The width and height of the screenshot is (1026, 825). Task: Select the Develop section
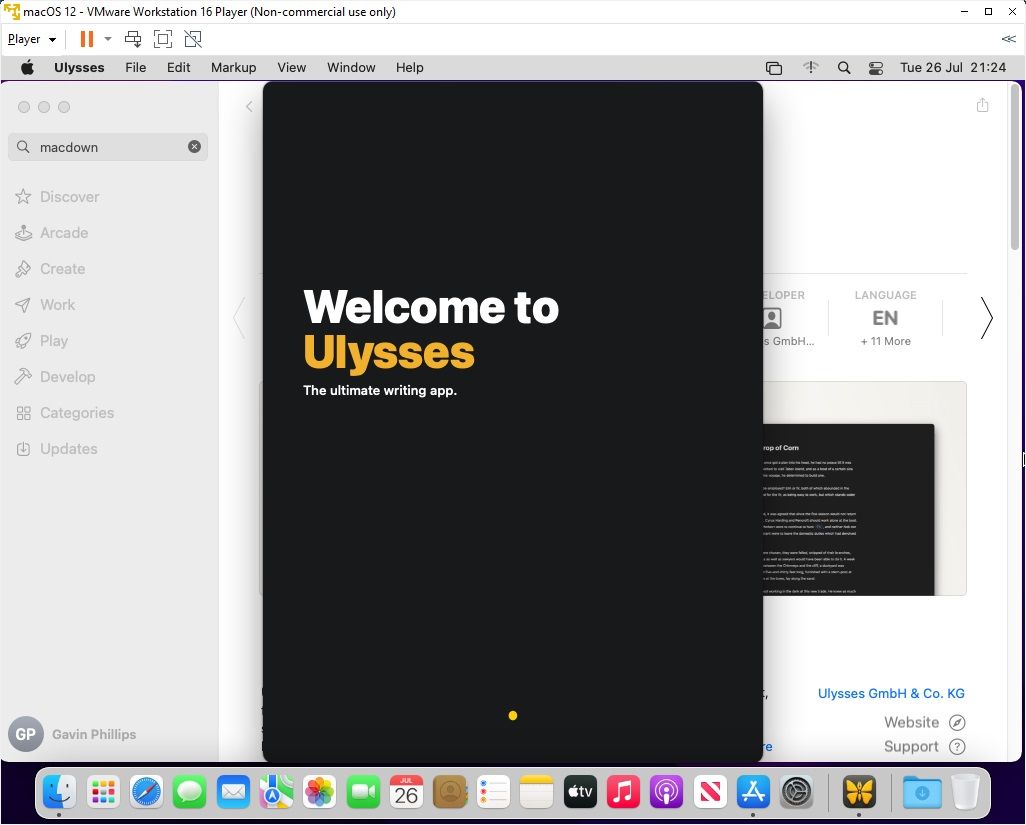(67, 376)
